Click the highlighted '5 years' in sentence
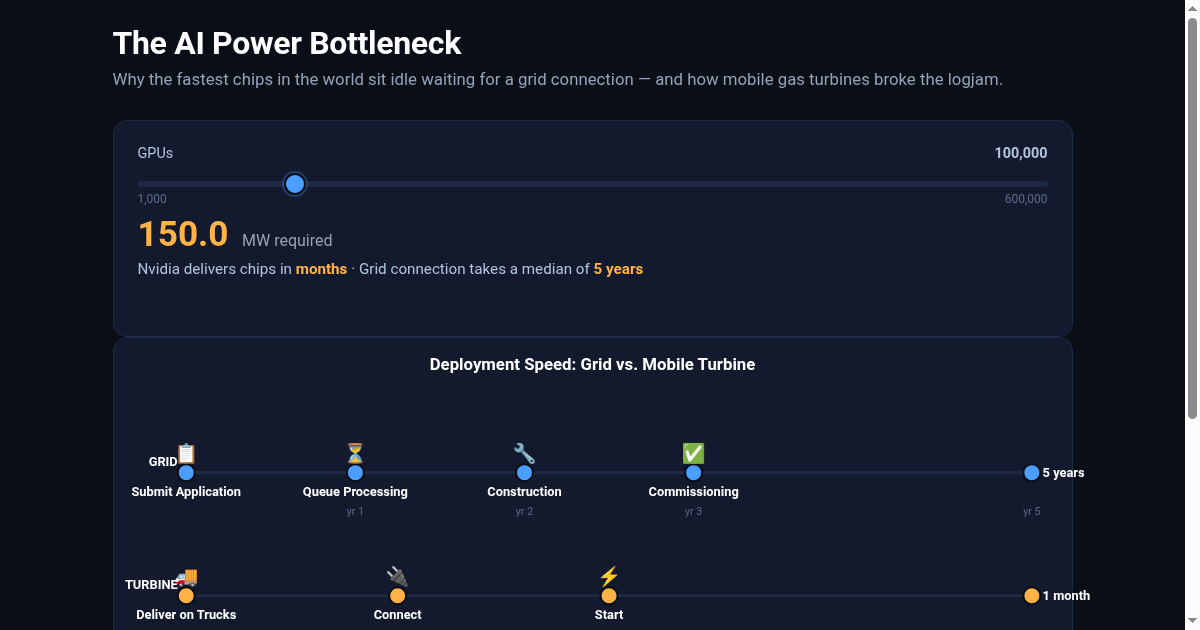The image size is (1200, 630). click(618, 269)
